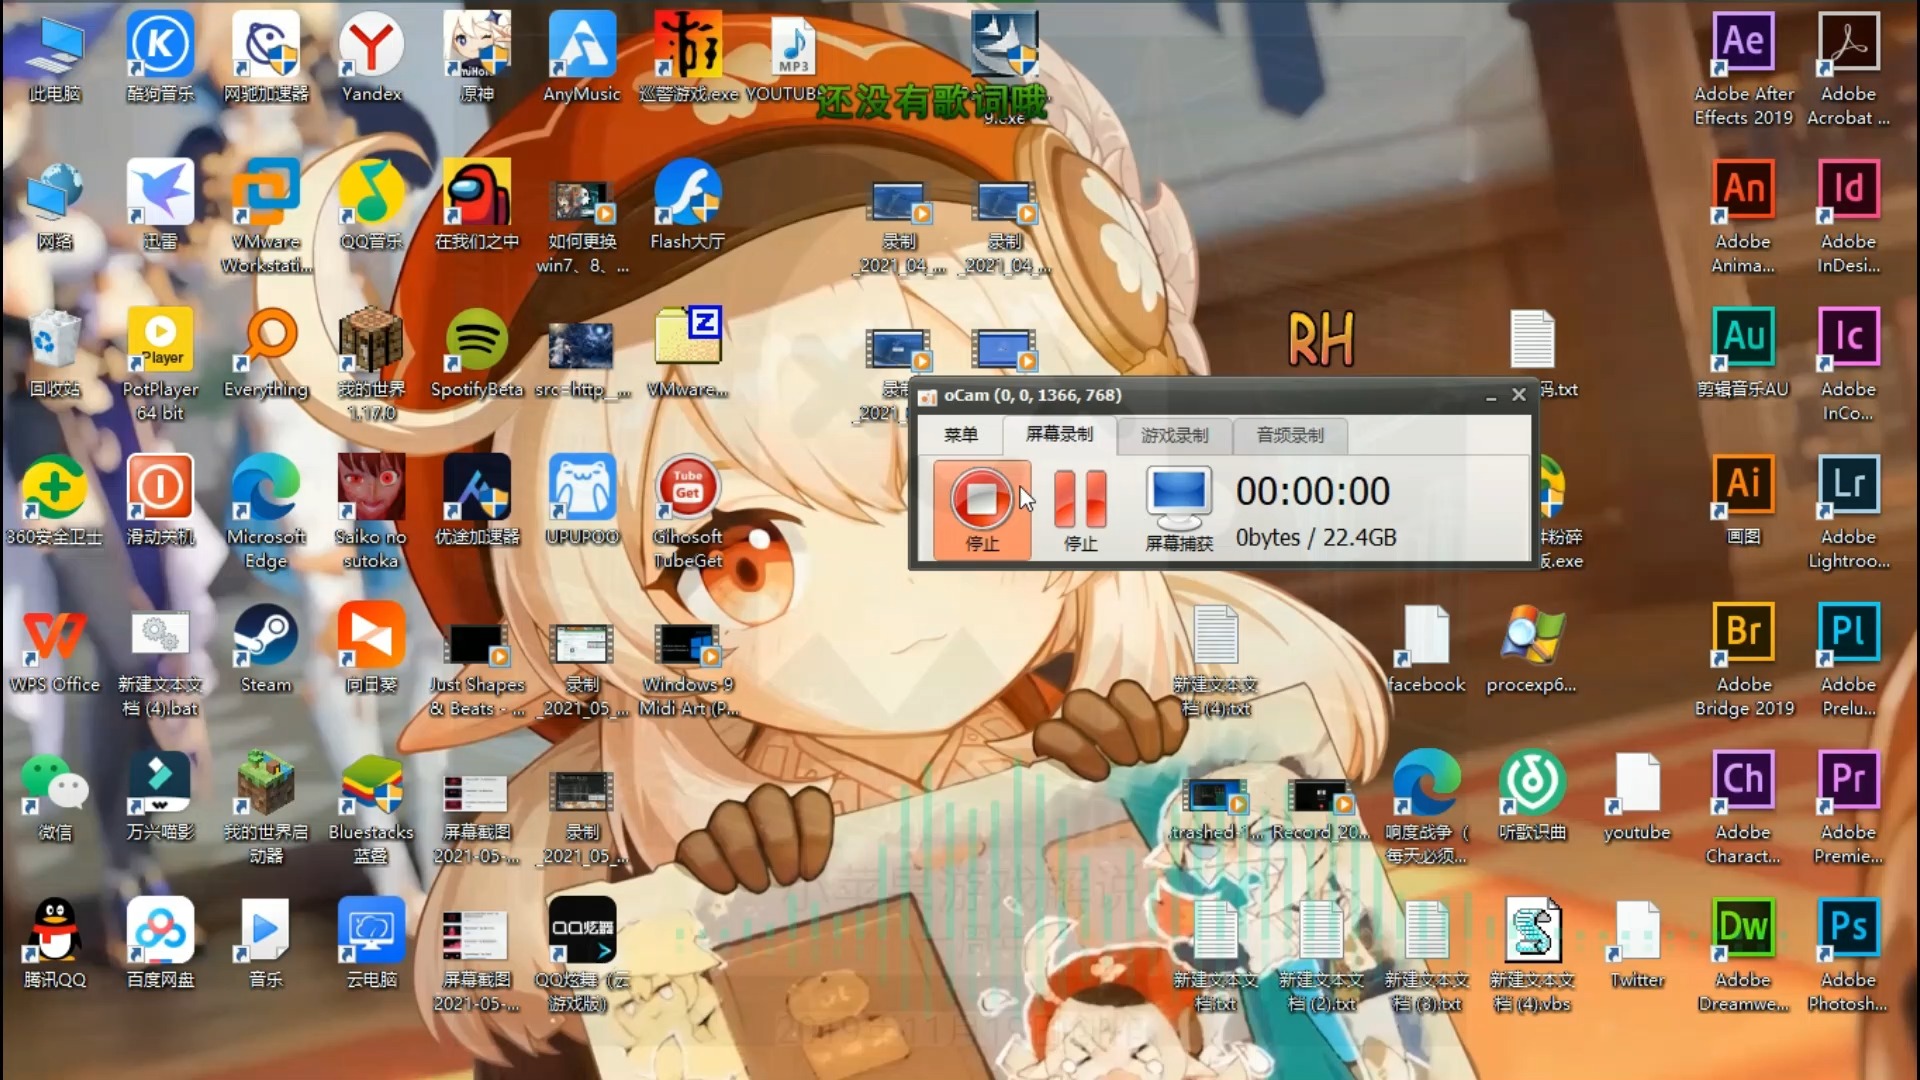Viewport: 1920px width, 1080px height.
Task: Click the oCam window title bar
Action: 1200,395
